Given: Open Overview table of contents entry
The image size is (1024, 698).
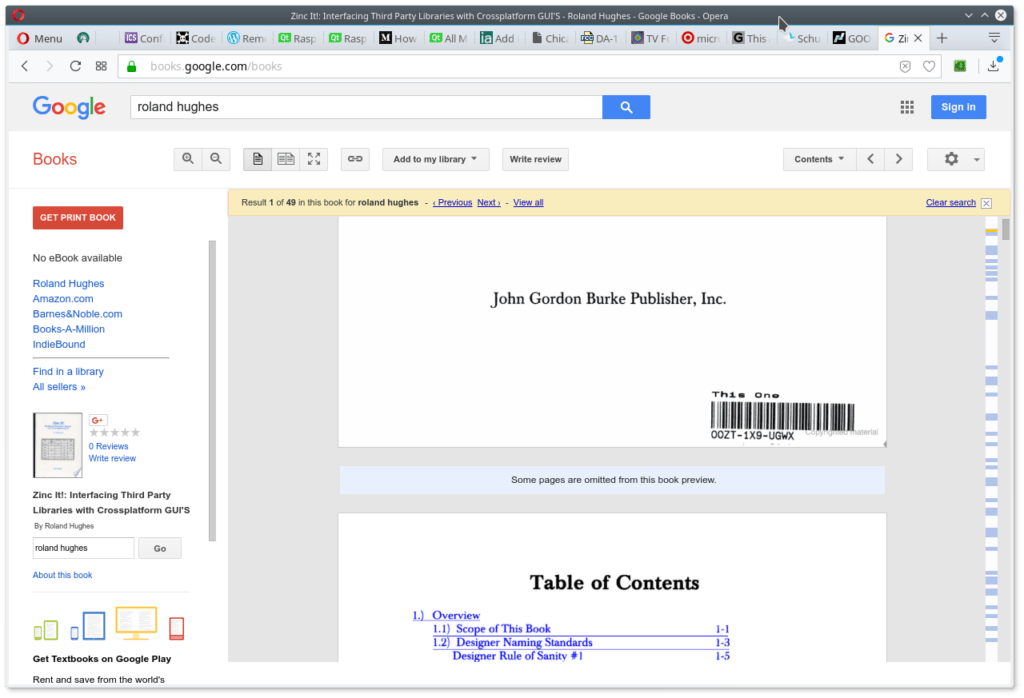Looking at the screenshot, I should pos(446,616).
